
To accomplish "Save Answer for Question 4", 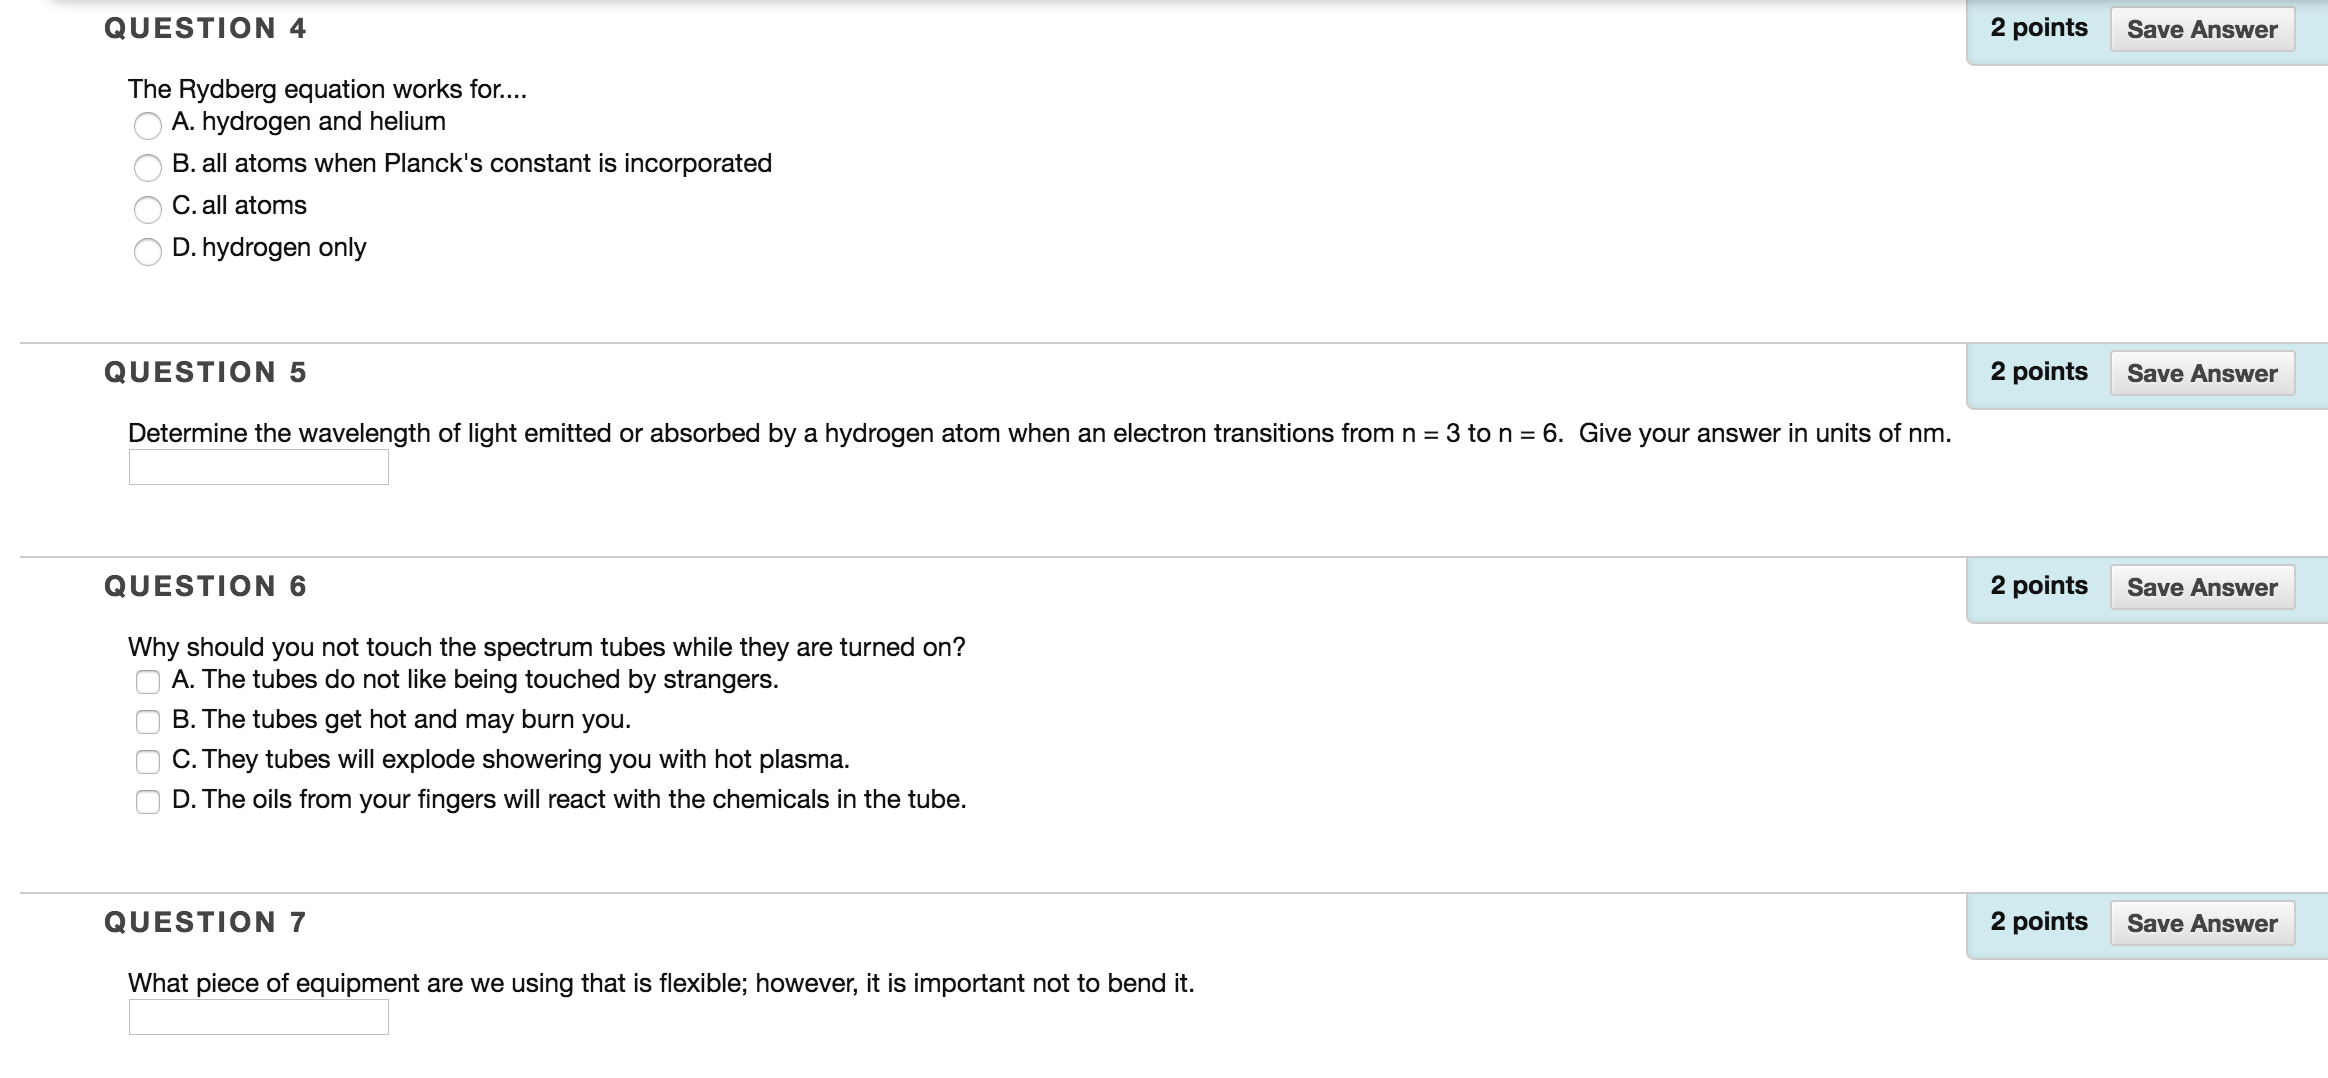I will [x=2202, y=29].
